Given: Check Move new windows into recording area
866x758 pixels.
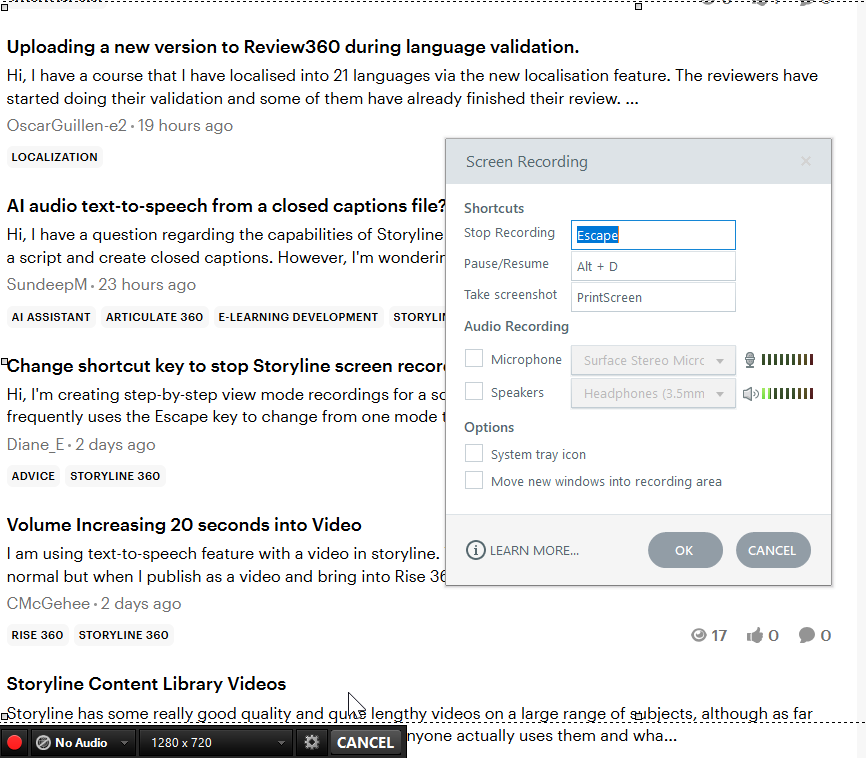Looking at the screenshot, I should coord(474,481).
